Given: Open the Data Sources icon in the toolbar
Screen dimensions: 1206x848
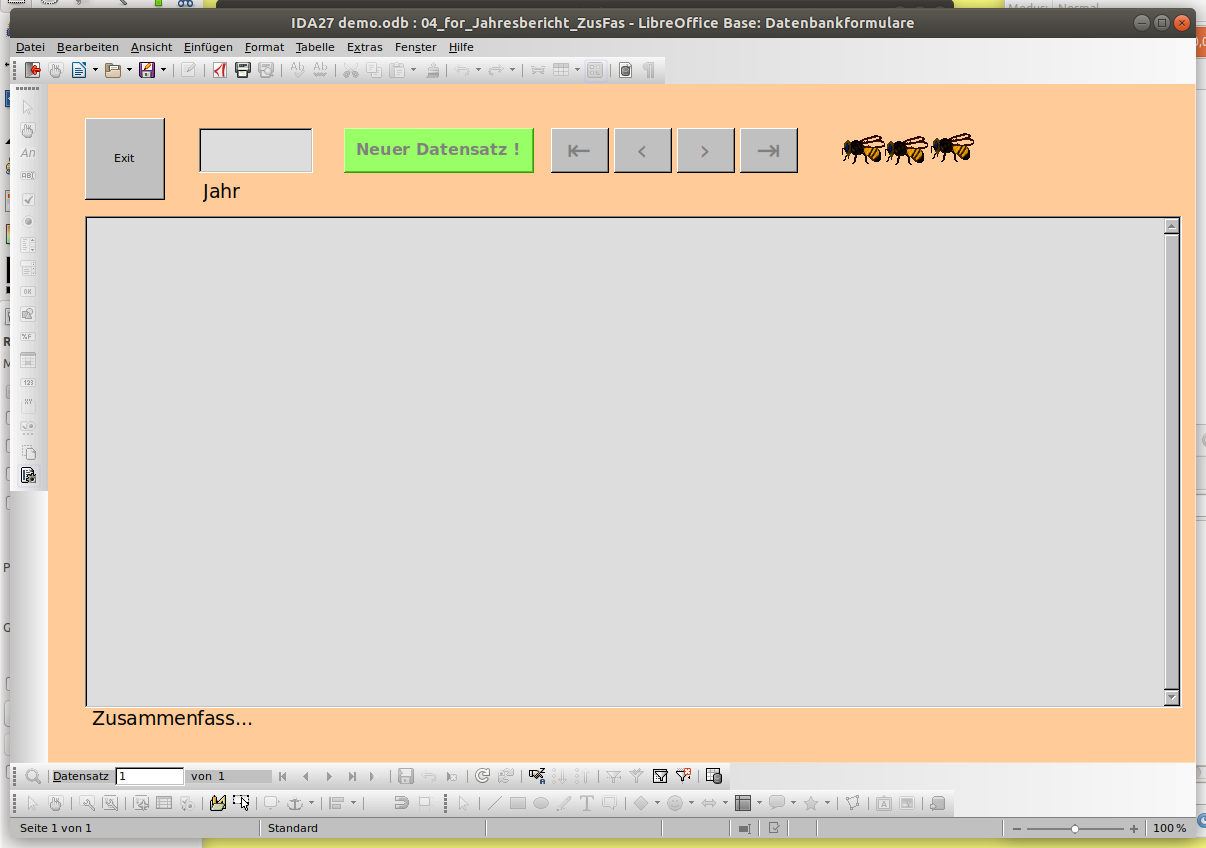Looking at the screenshot, I should pyautogui.click(x=625, y=70).
